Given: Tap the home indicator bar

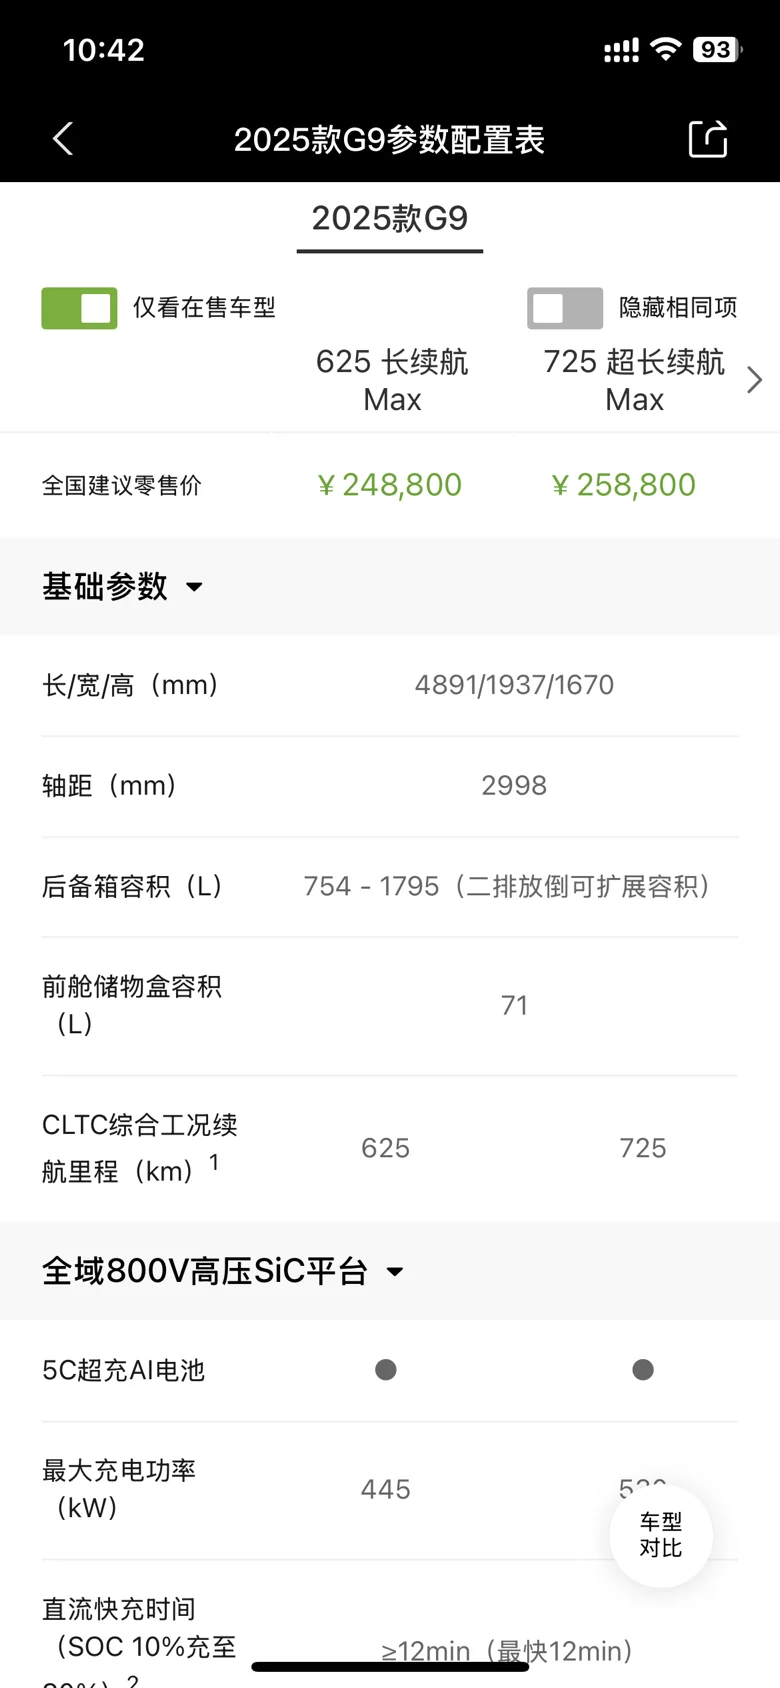Looking at the screenshot, I should (390, 1666).
